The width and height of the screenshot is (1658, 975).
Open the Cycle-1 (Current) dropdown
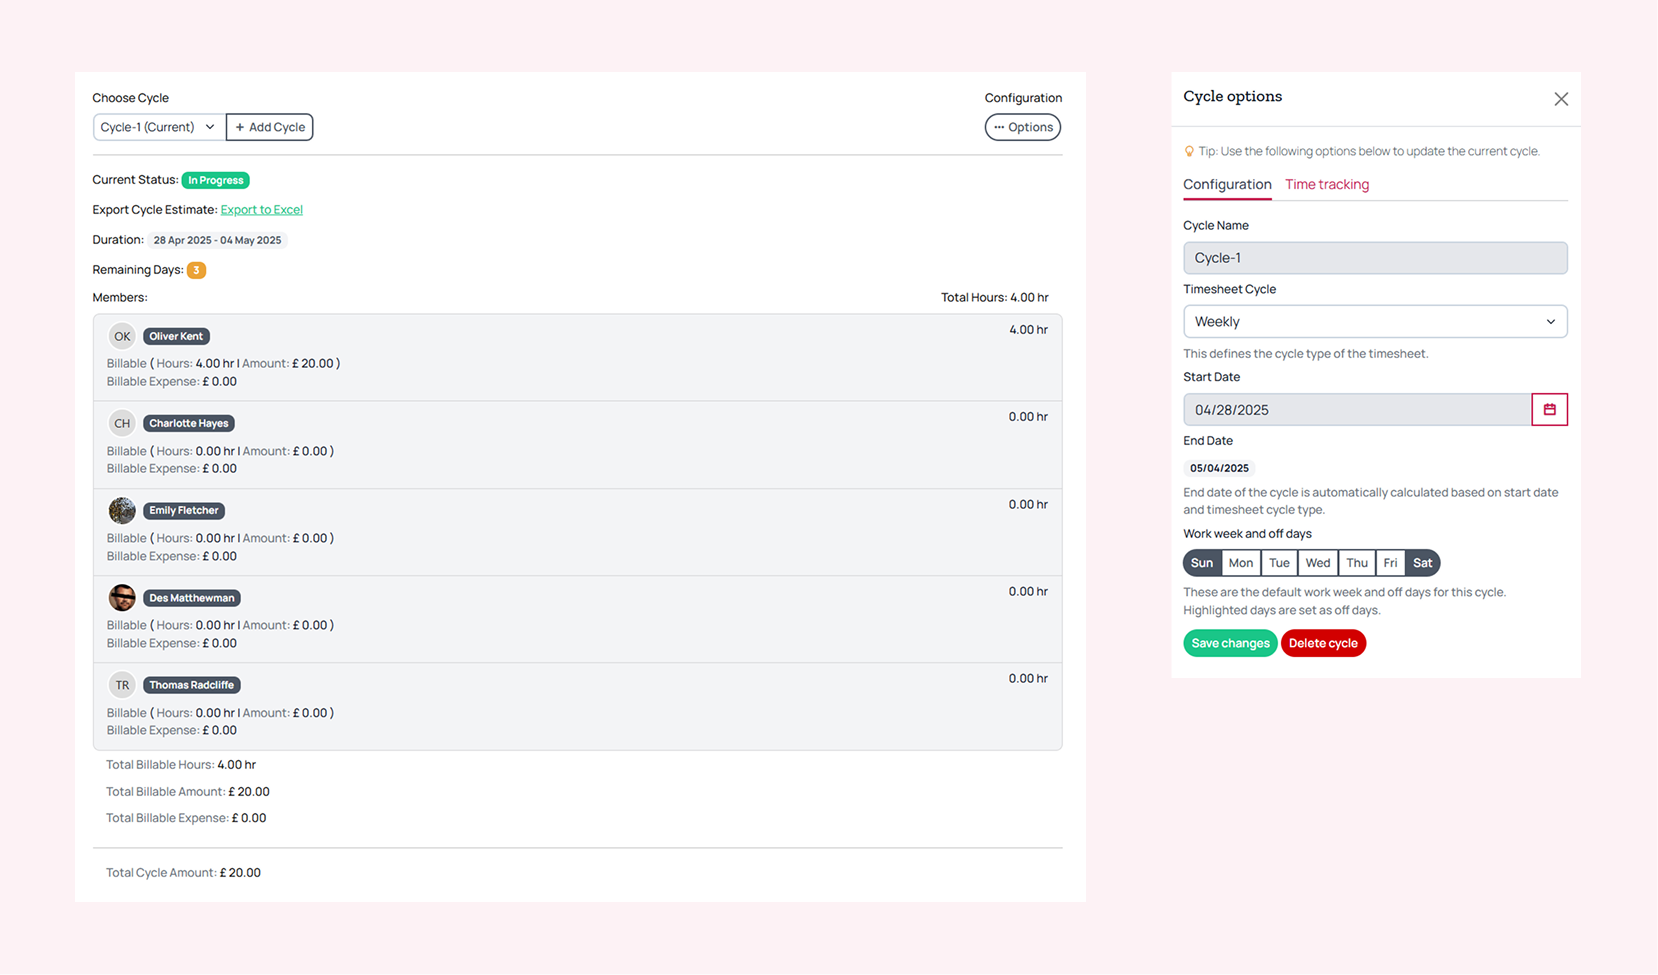tap(158, 127)
